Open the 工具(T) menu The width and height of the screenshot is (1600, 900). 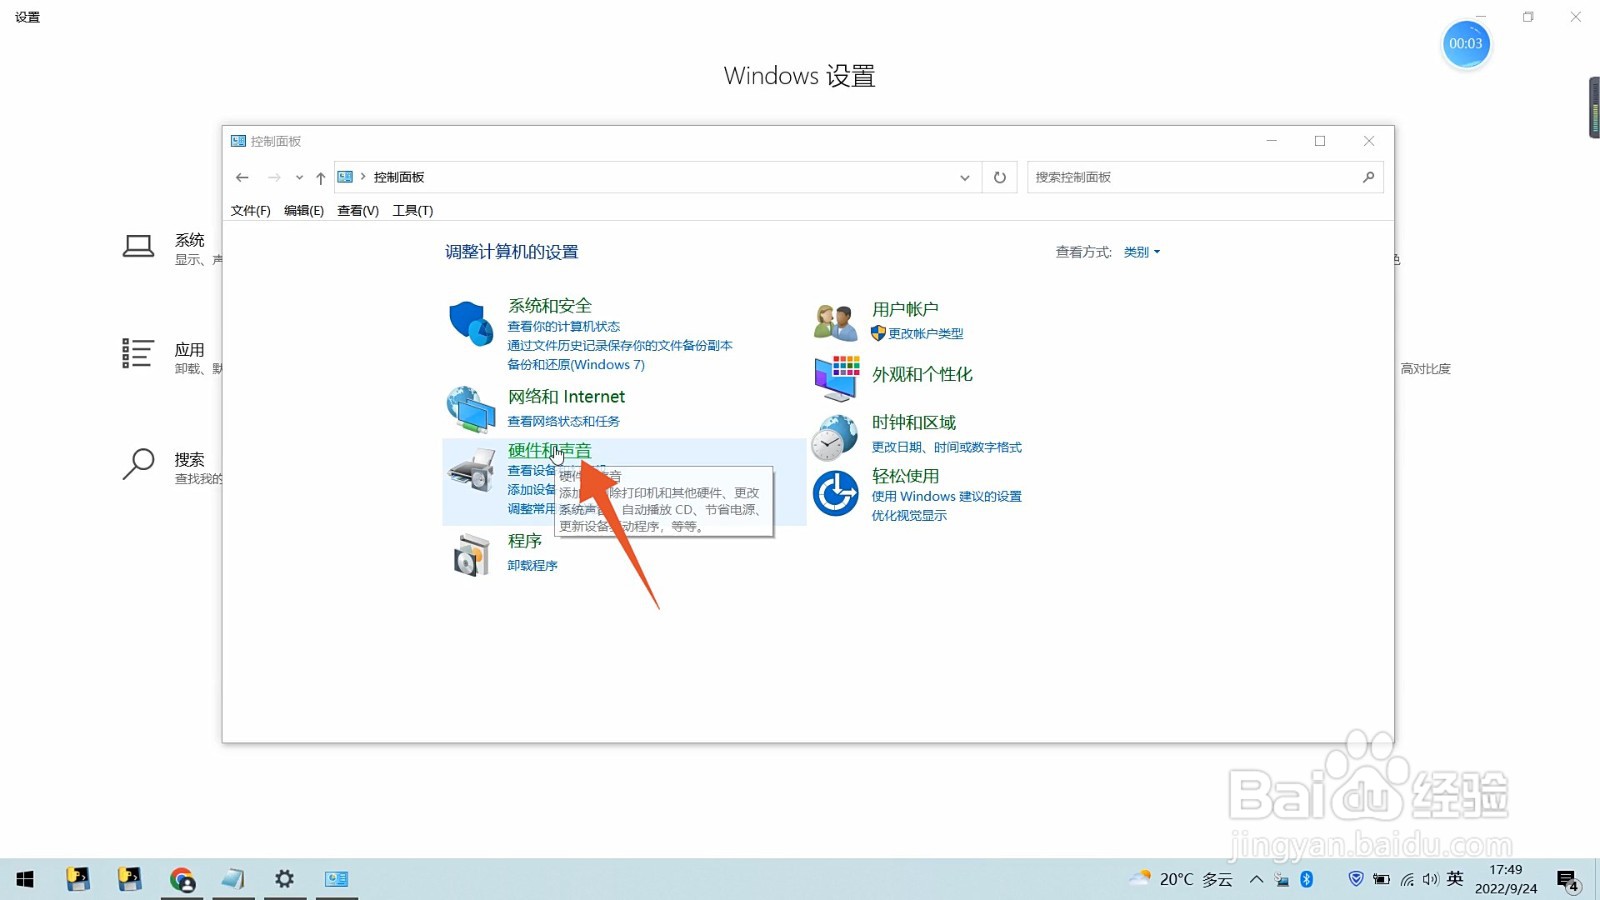(413, 210)
